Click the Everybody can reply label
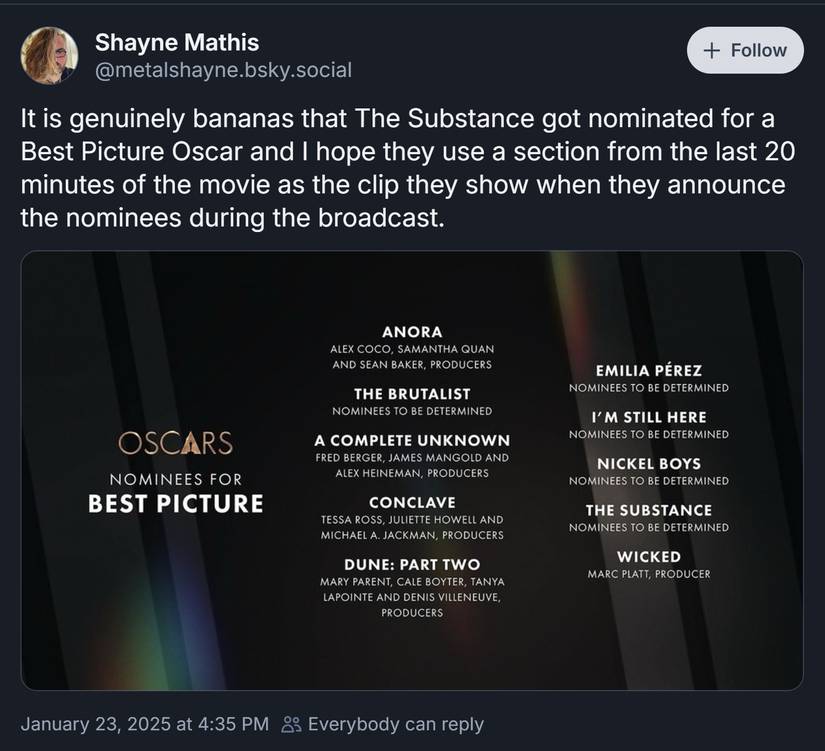 pyautogui.click(x=394, y=724)
